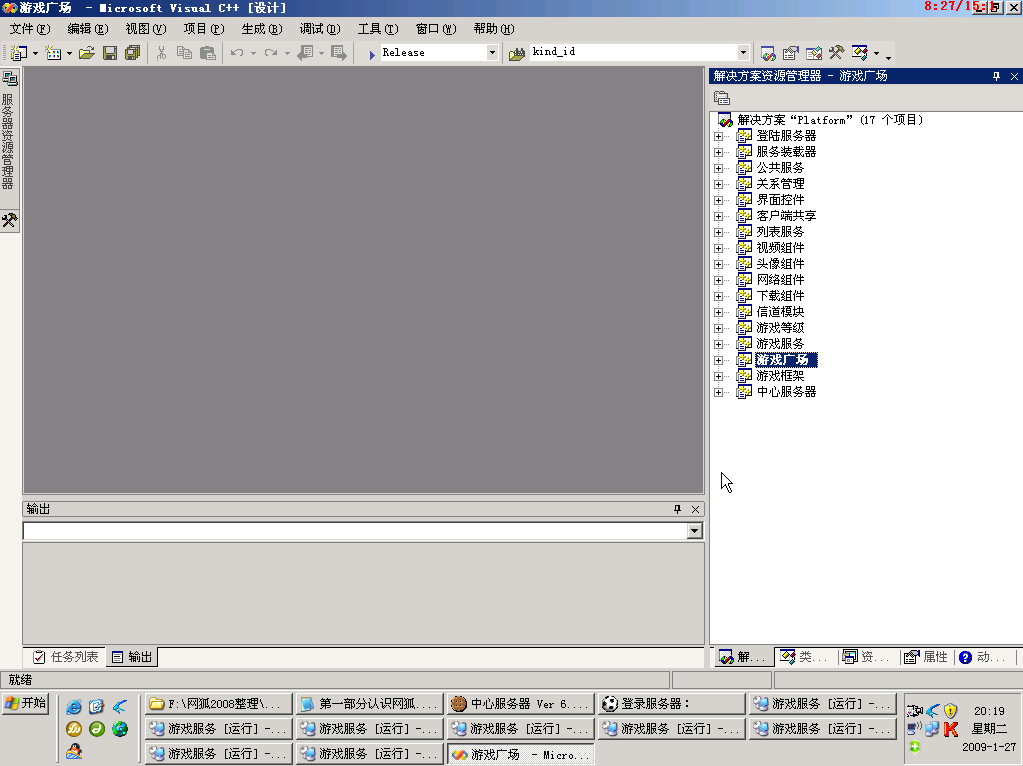Toggle the Output panel auto-hide pin
This screenshot has height=766, width=1023.
pos(677,509)
